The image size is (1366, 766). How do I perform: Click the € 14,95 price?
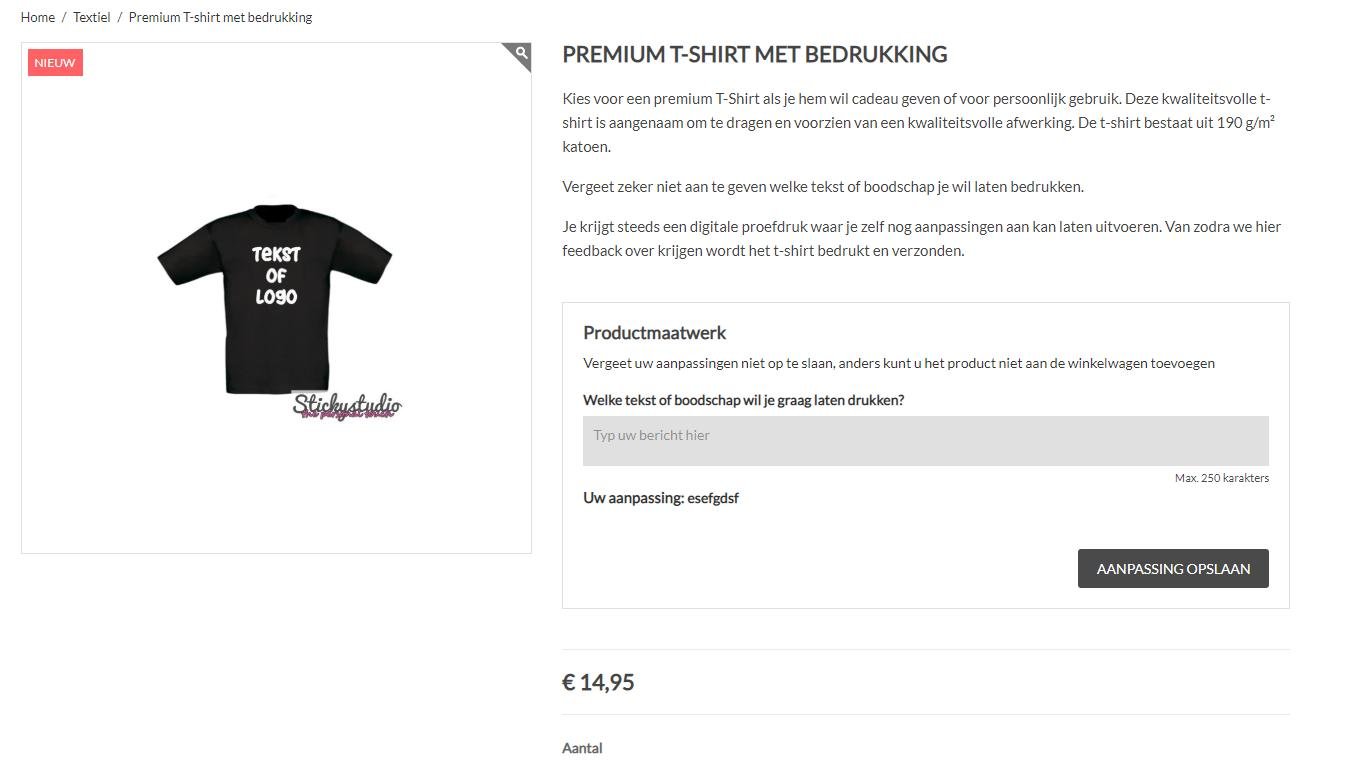pyautogui.click(x=598, y=682)
